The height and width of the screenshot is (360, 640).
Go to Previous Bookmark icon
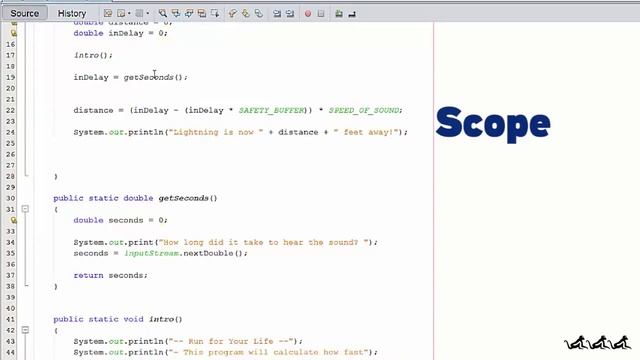coord(233,13)
